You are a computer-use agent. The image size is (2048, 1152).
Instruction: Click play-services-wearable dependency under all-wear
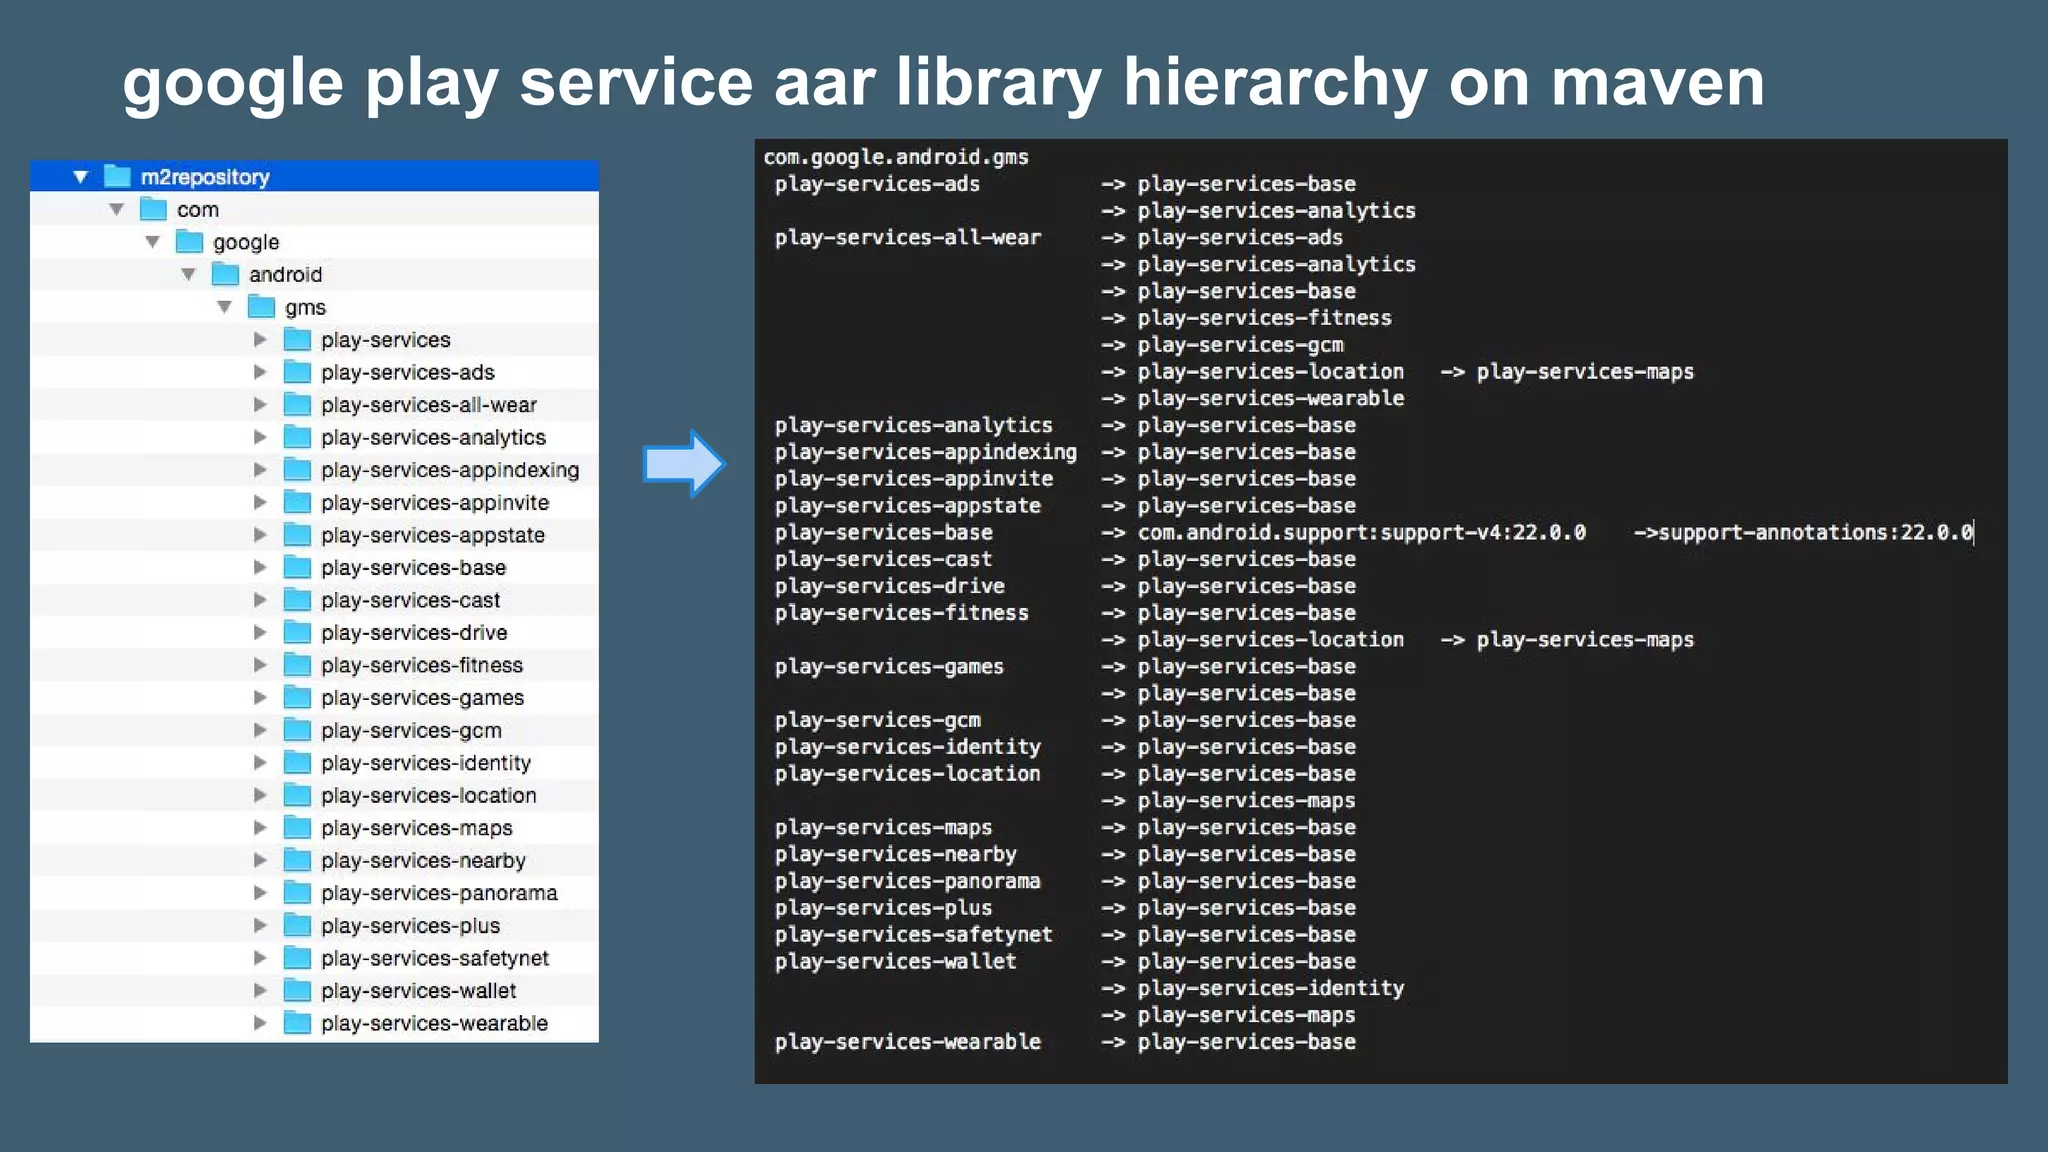1271,398
